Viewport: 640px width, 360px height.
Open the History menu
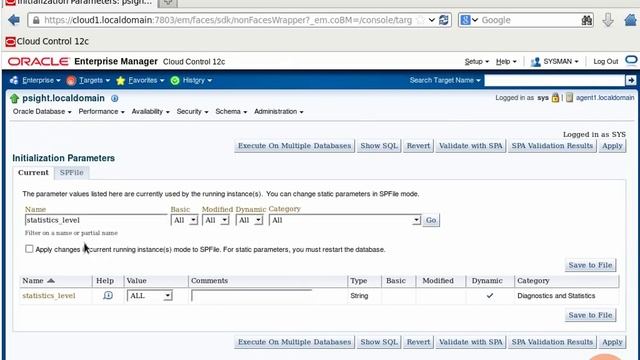197,80
